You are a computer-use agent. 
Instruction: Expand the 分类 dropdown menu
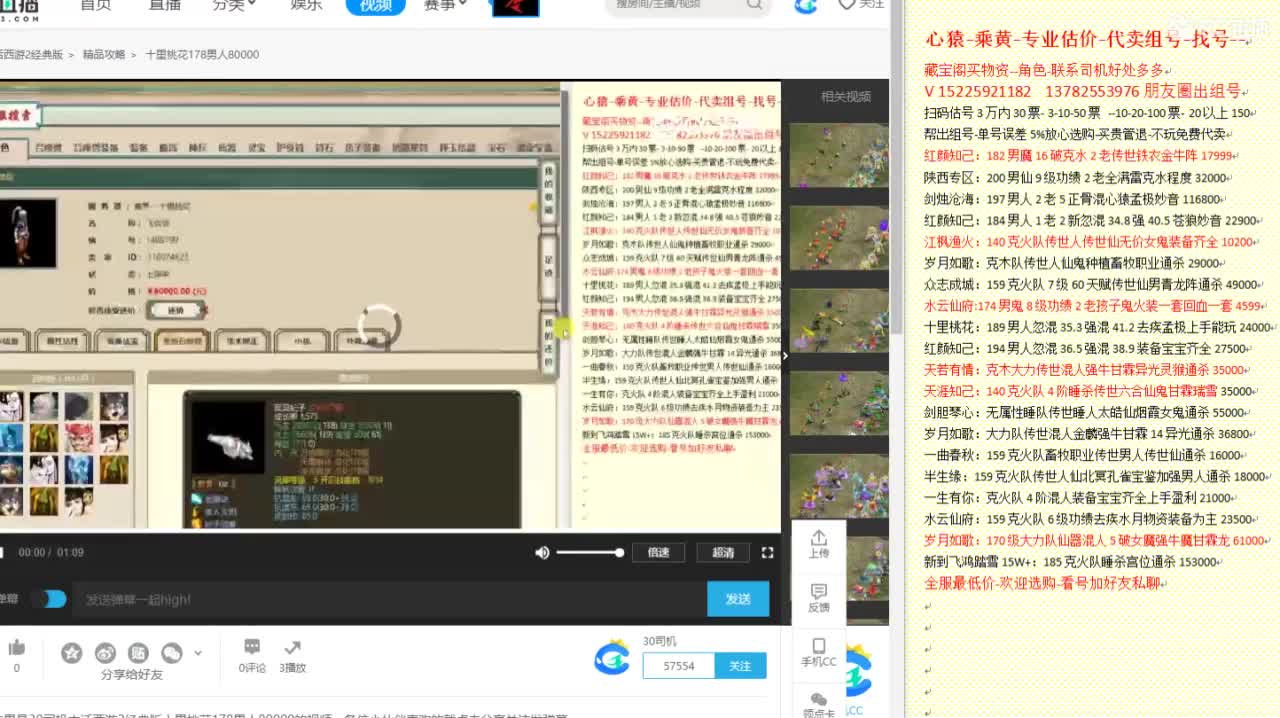click(x=234, y=5)
